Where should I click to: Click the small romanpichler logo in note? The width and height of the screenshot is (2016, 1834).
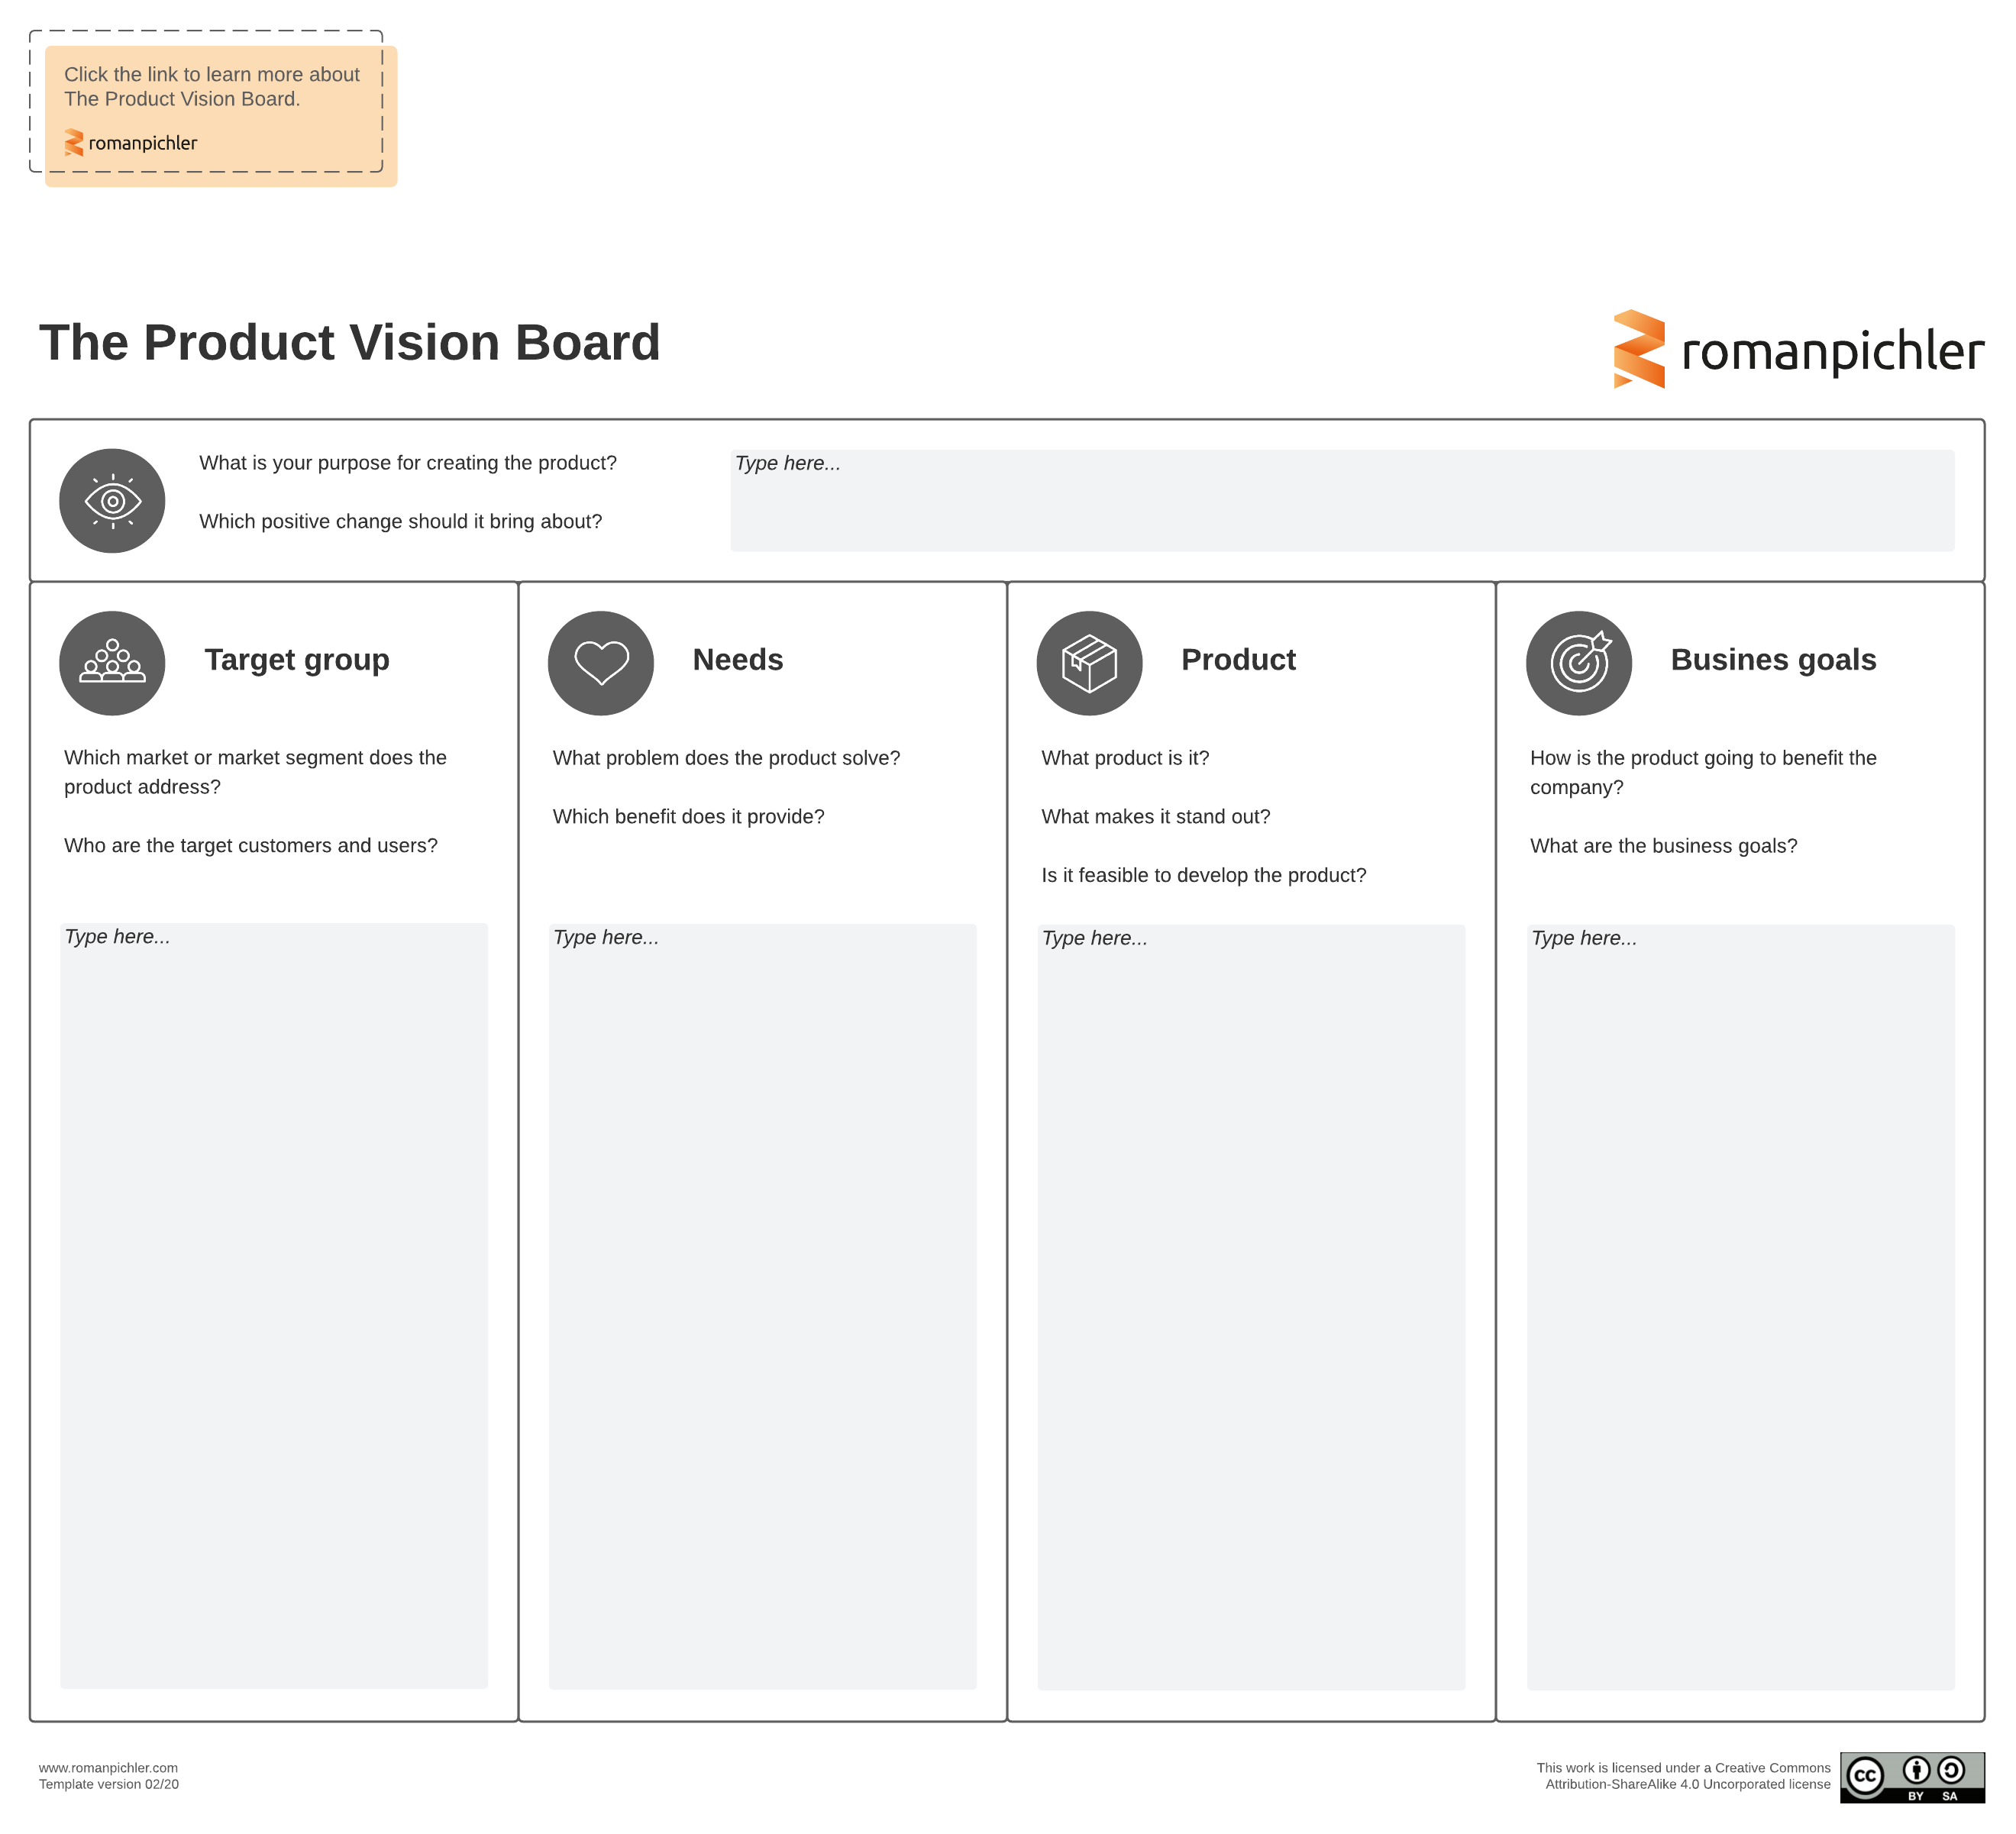[131, 143]
